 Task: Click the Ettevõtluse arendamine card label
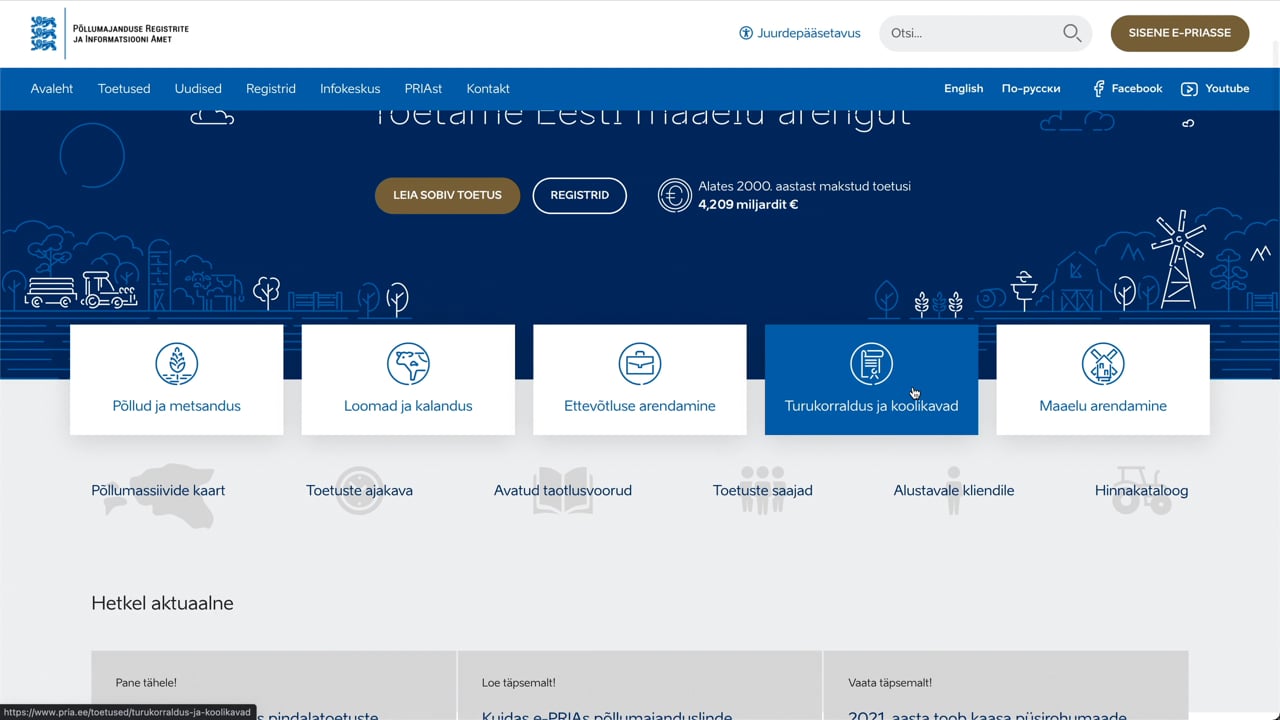coord(640,406)
